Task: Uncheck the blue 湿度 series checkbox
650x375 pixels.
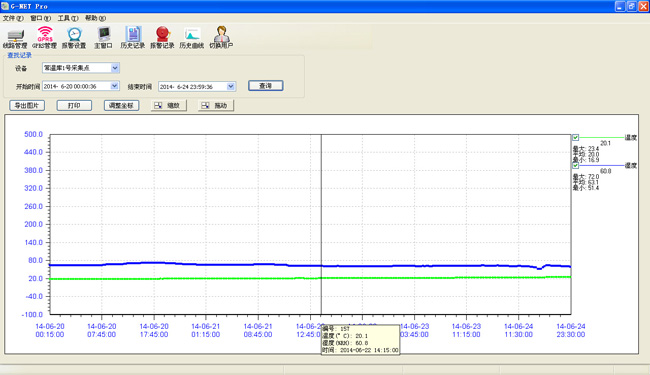Action: [575, 165]
